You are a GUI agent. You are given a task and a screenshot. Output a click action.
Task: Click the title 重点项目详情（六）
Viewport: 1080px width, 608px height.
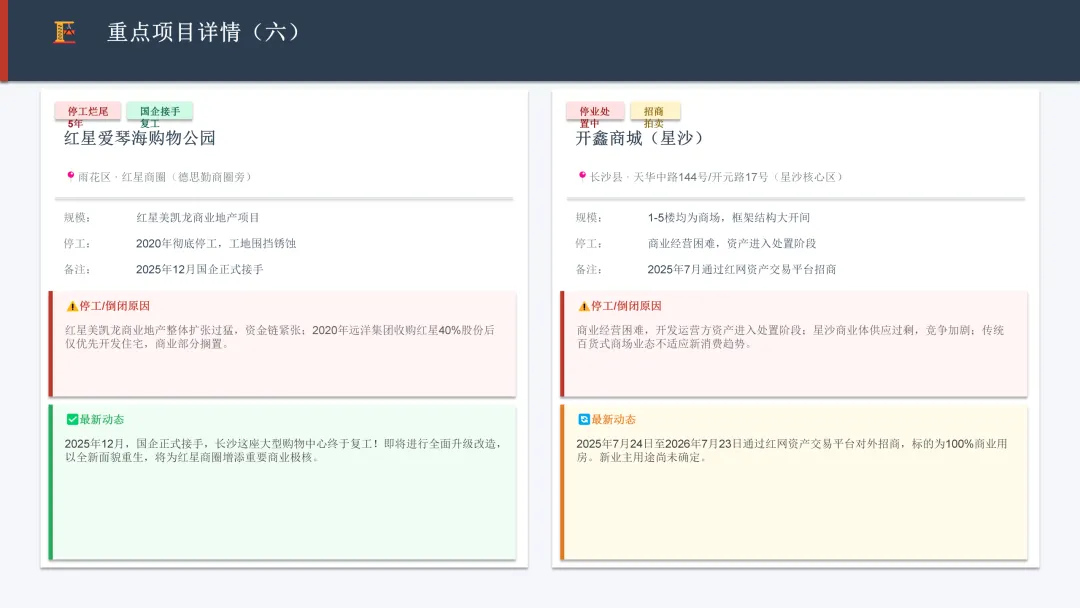[203, 32]
